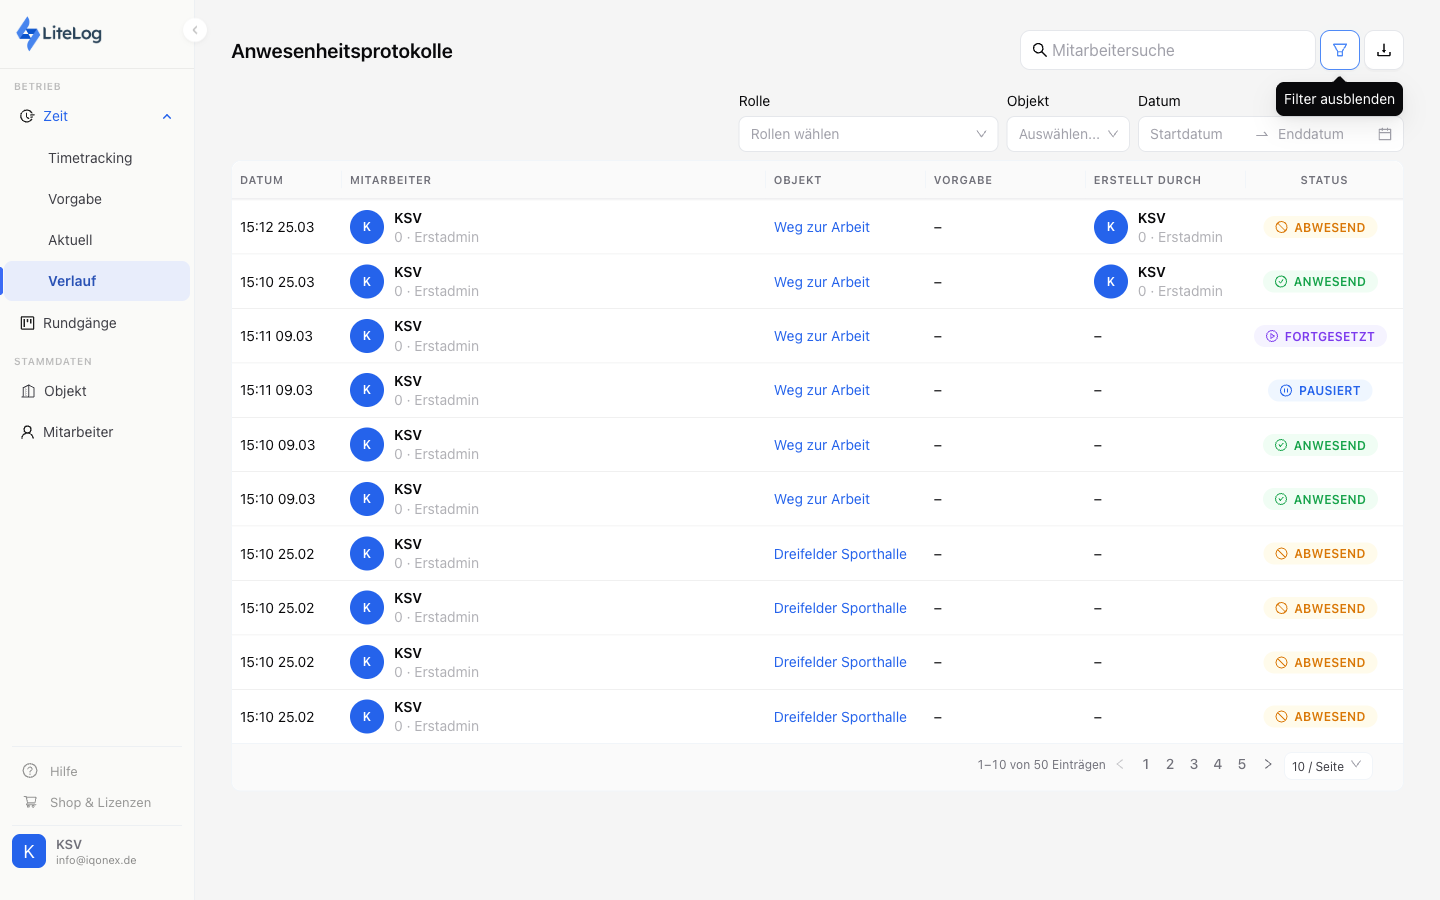Open the Rundgänge menu item
This screenshot has height=900, width=1440.
(x=80, y=323)
